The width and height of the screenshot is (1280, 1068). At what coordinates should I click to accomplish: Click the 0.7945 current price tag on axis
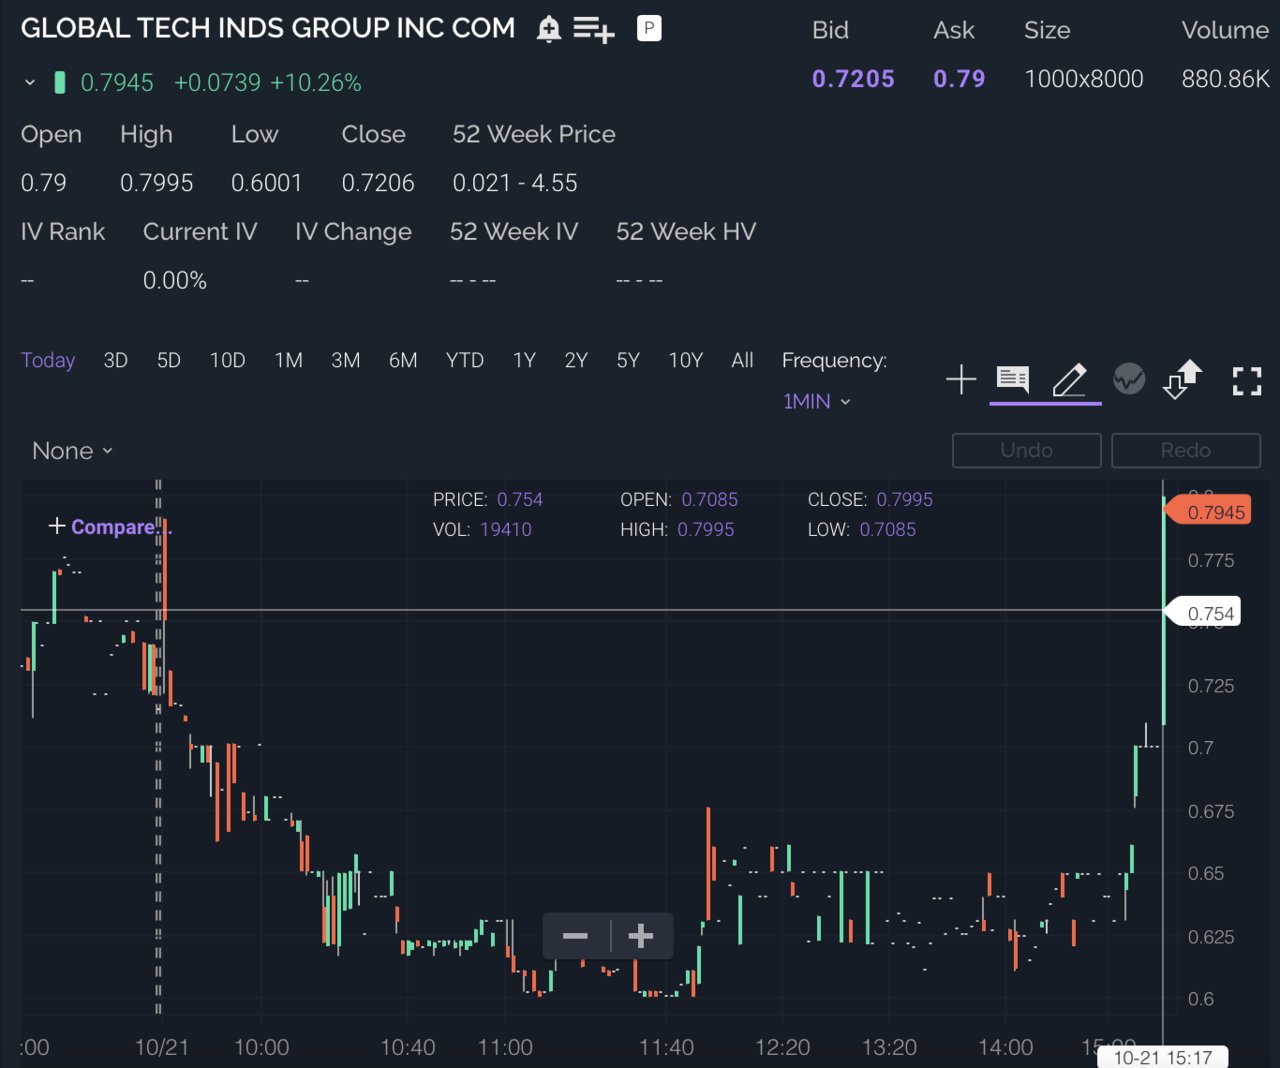coord(1208,512)
